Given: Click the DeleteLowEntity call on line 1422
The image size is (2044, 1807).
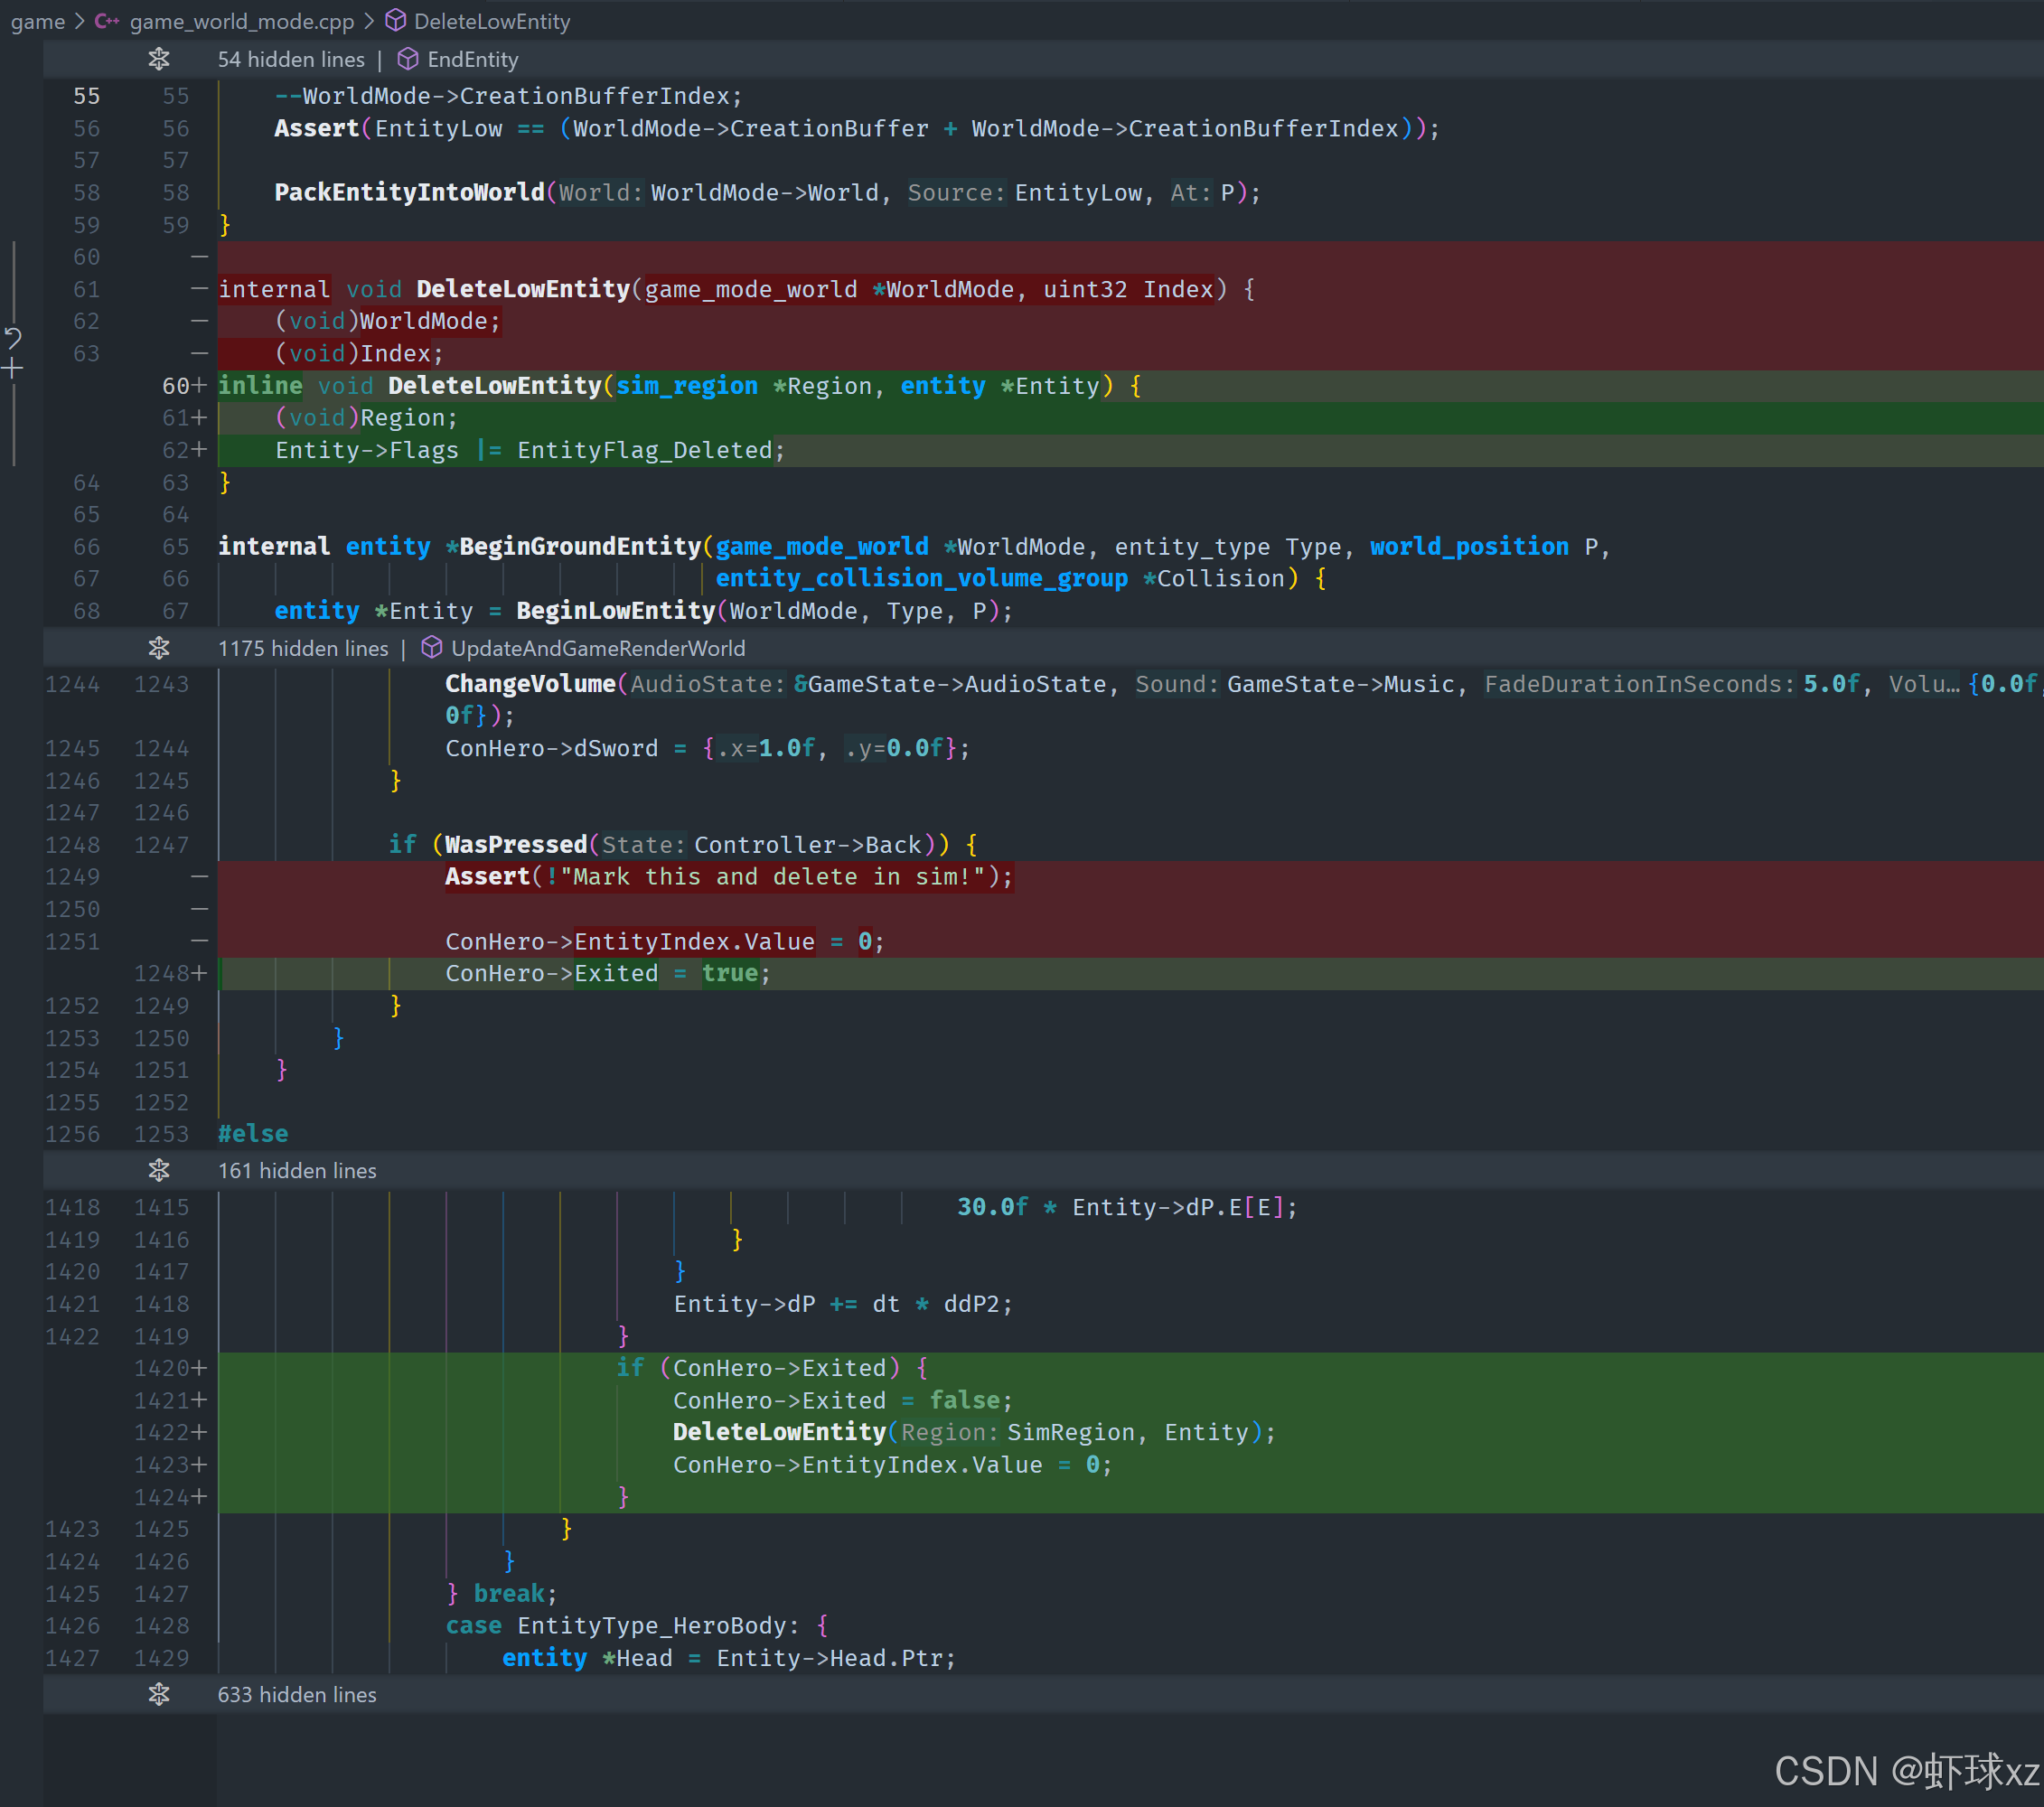Looking at the screenshot, I should pyautogui.click(x=779, y=1432).
